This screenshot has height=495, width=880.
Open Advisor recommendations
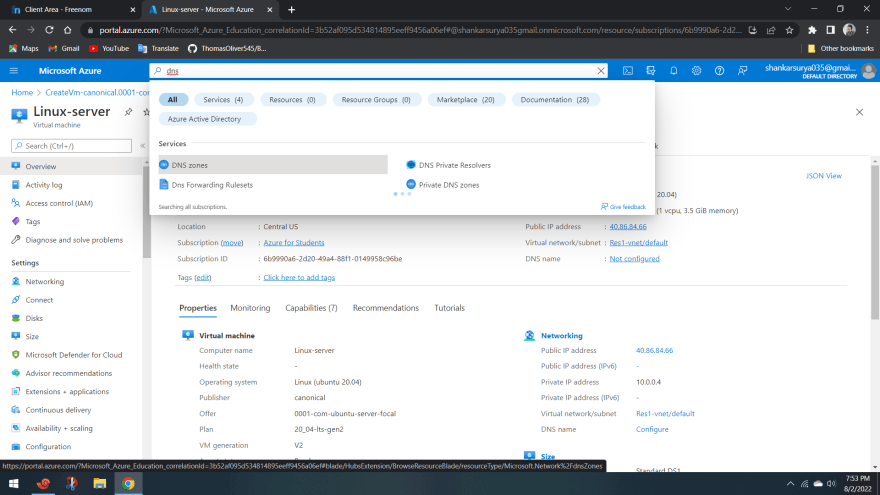click(68, 373)
